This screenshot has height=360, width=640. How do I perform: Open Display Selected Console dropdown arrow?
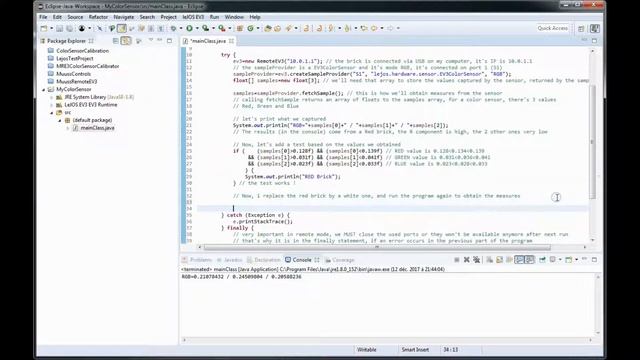click(560, 260)
